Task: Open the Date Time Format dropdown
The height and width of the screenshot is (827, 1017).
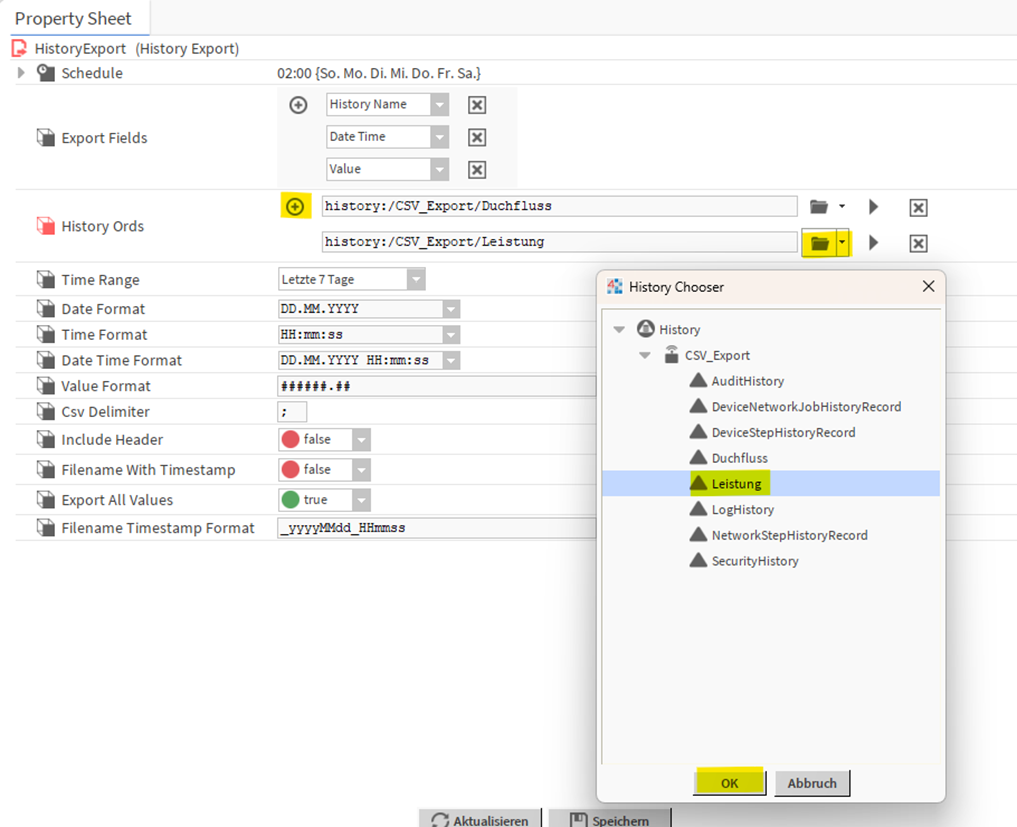Action: pos(451,360)
